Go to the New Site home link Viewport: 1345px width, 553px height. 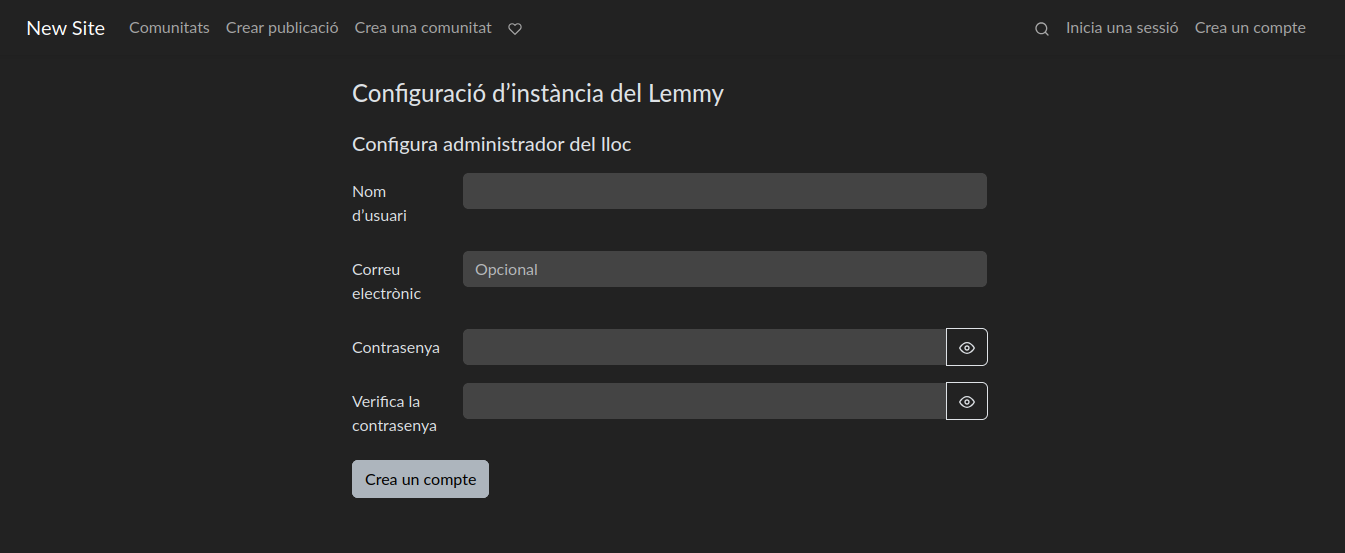click(x=65, y=28)
